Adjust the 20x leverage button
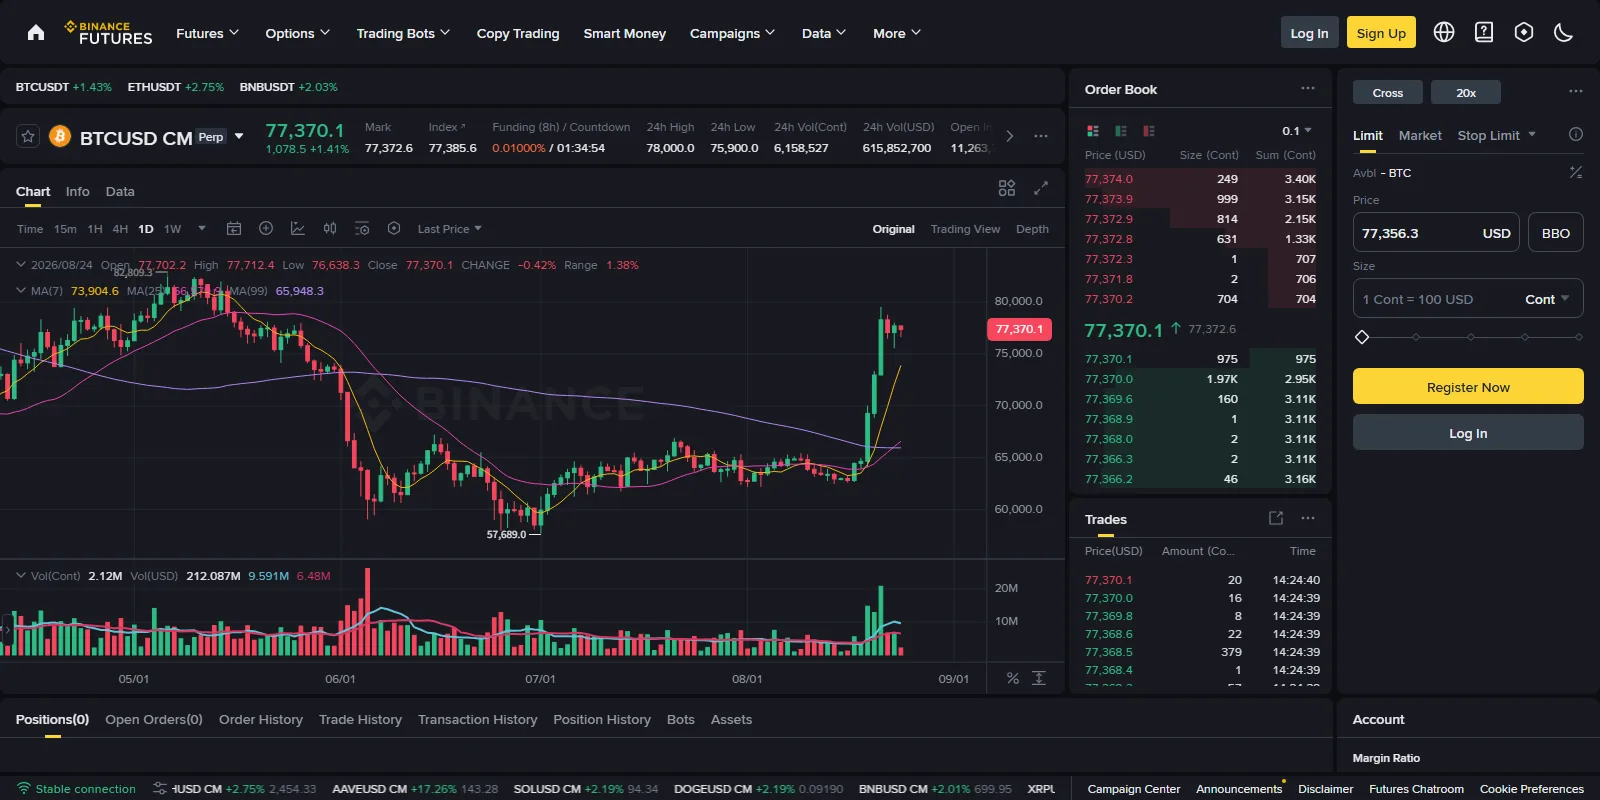This screenshot has height=800, width=1600. [x=1466, y=92]
